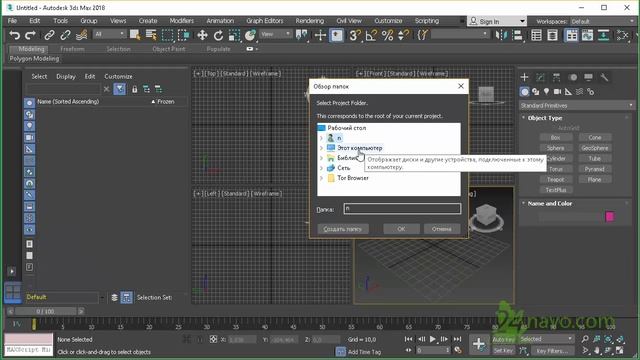Select the Bind to Space Warp tool
The height and width of the screenshot is (360, 640).
click(82, 35)
